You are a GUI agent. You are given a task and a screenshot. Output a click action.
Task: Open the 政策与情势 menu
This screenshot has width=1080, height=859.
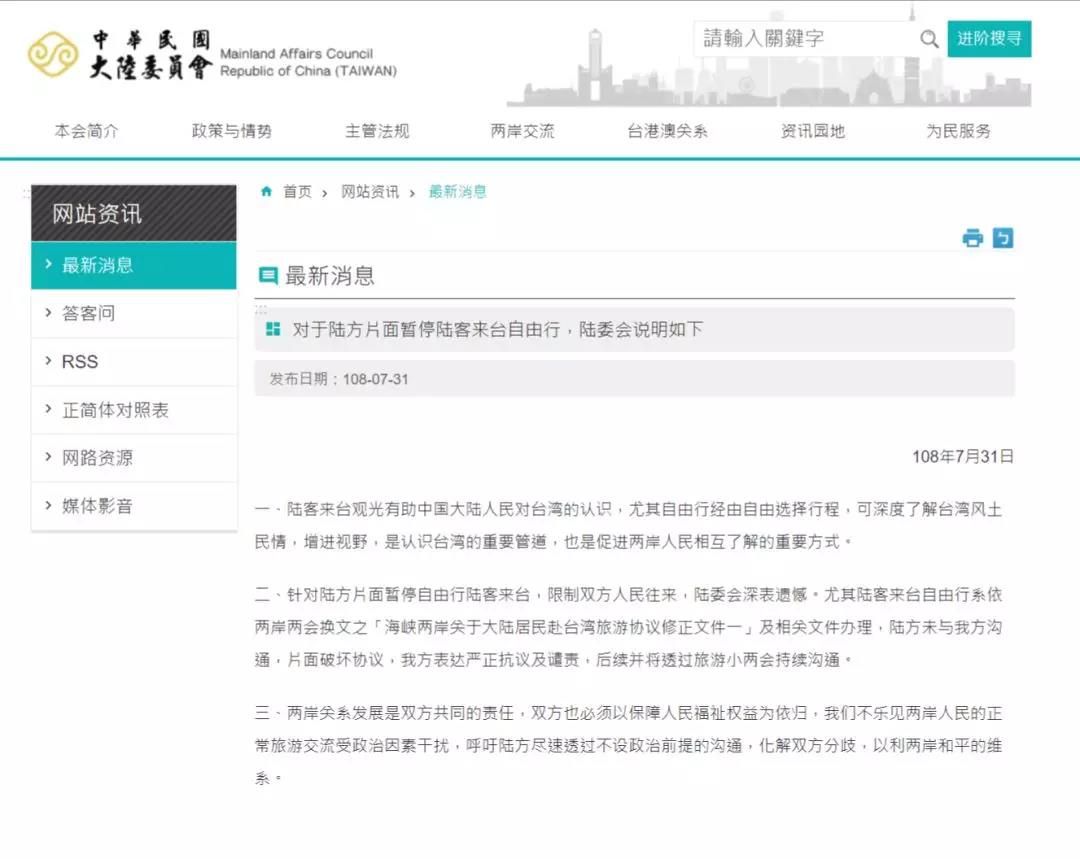point(232,131)
